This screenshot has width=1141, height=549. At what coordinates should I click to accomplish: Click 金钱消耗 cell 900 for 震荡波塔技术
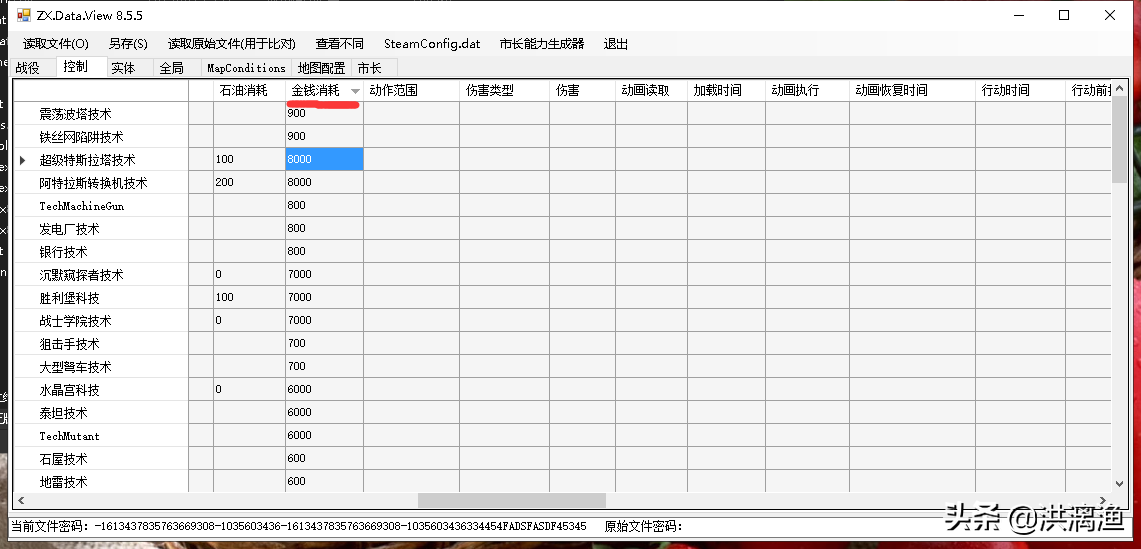pyautogui.click(x=325, y=114)
